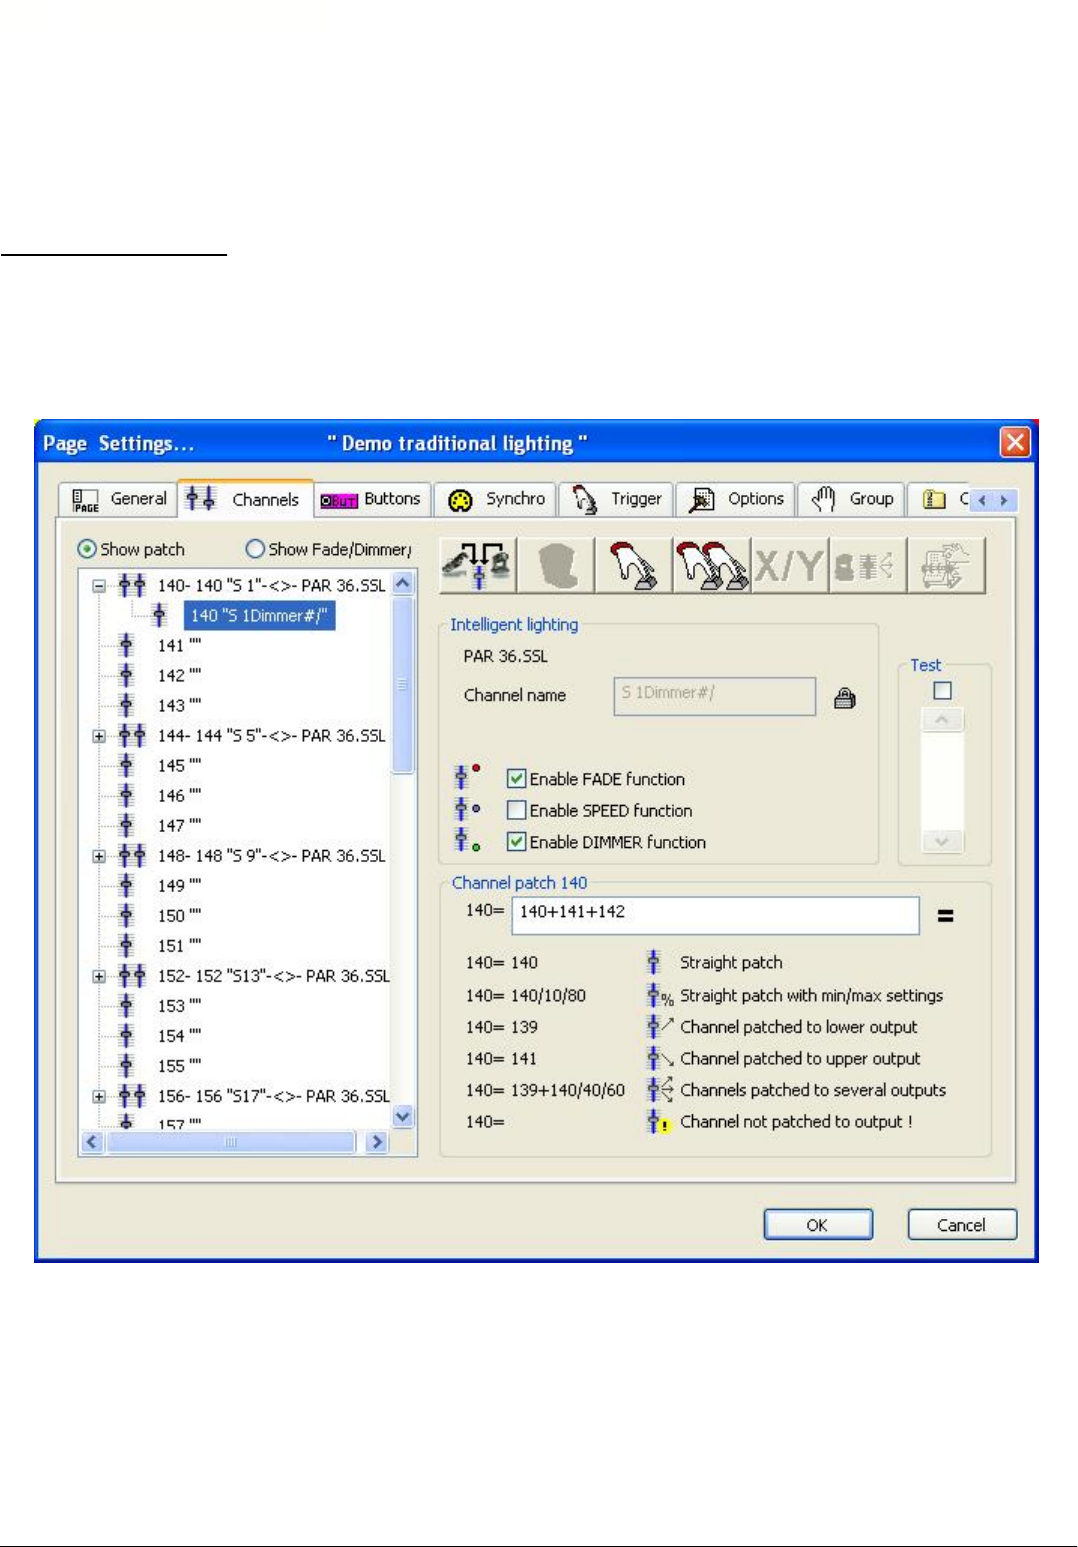Expand the 152 "S13" PAR 36.SSL node

pyautogui.click(x=99, y=976)
